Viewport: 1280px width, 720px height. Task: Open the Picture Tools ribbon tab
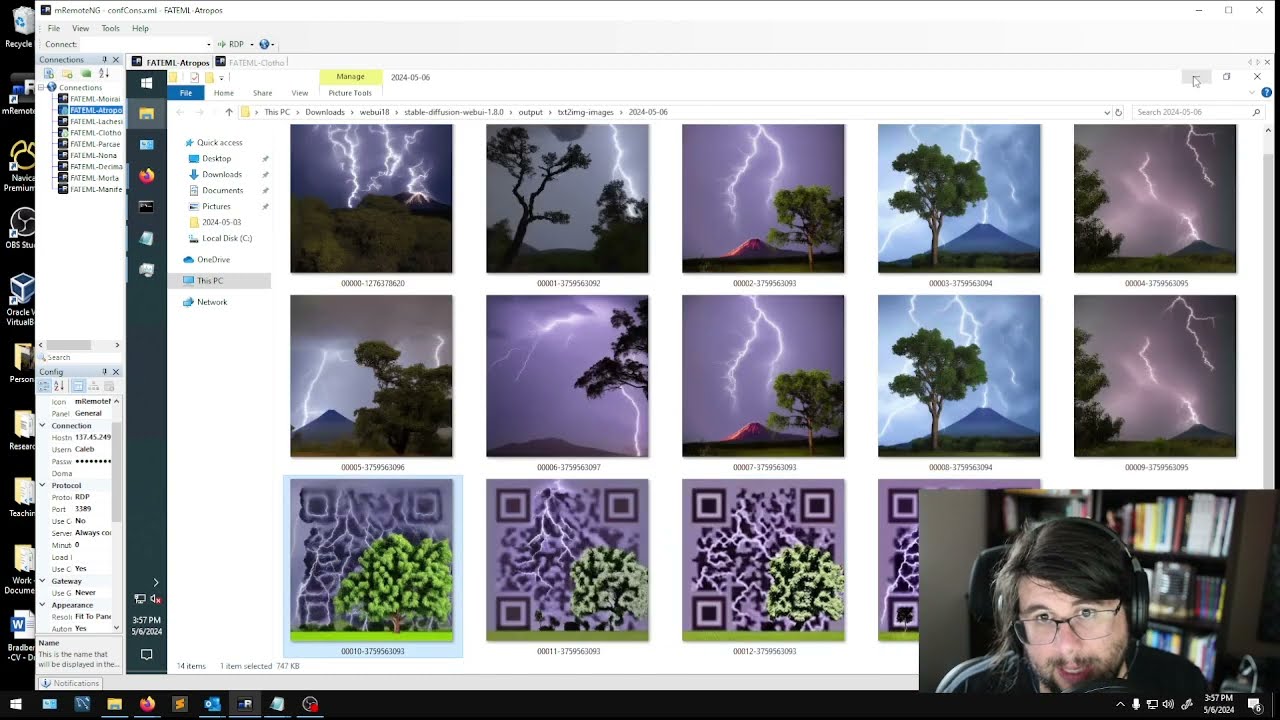pos(350,93)
